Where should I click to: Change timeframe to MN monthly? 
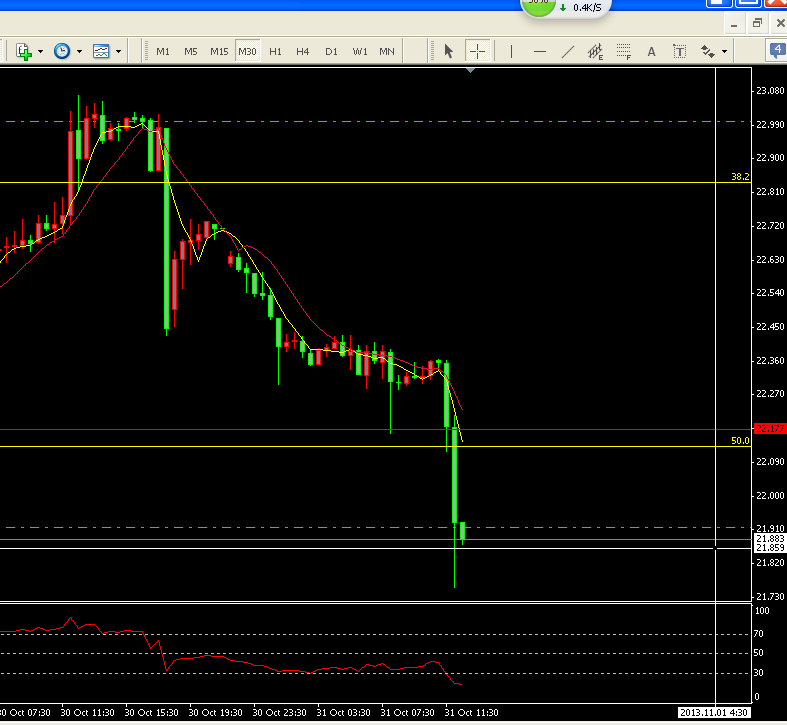tap(386, 51)
